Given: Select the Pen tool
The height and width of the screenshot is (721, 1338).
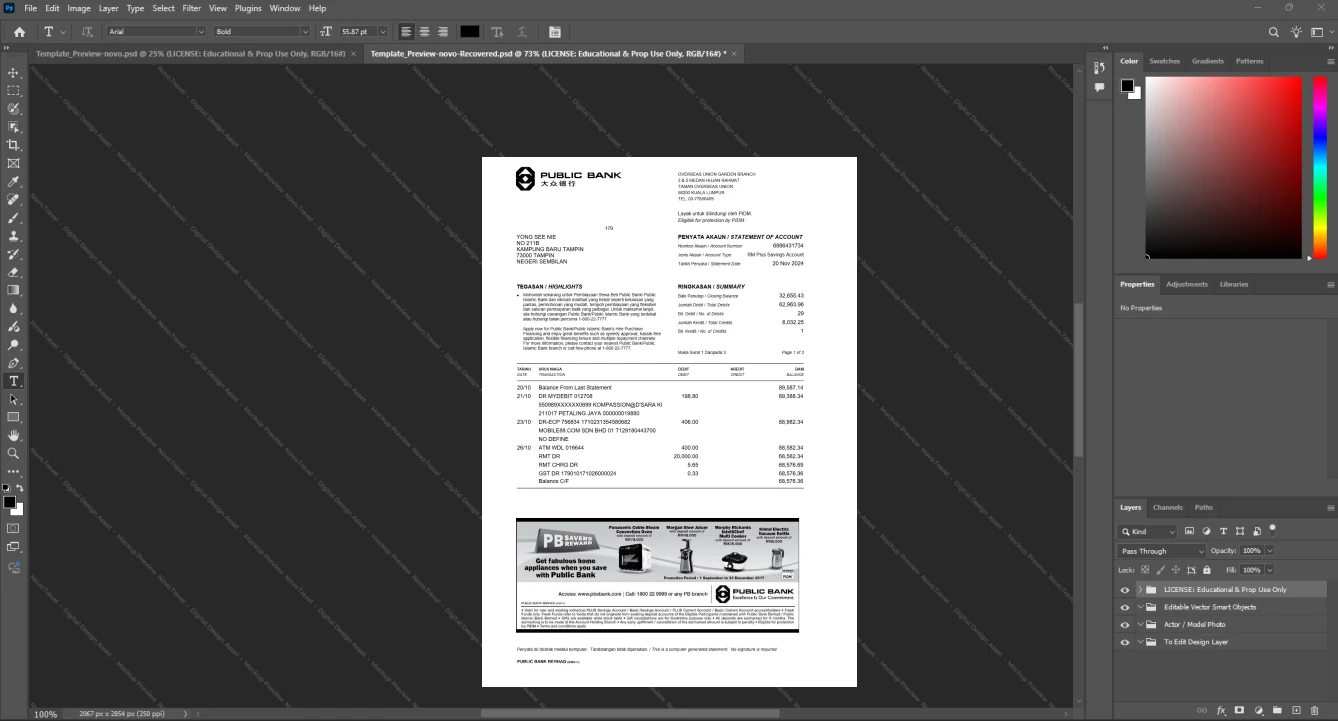Looking at the screenshot, I should coord(13,363).
